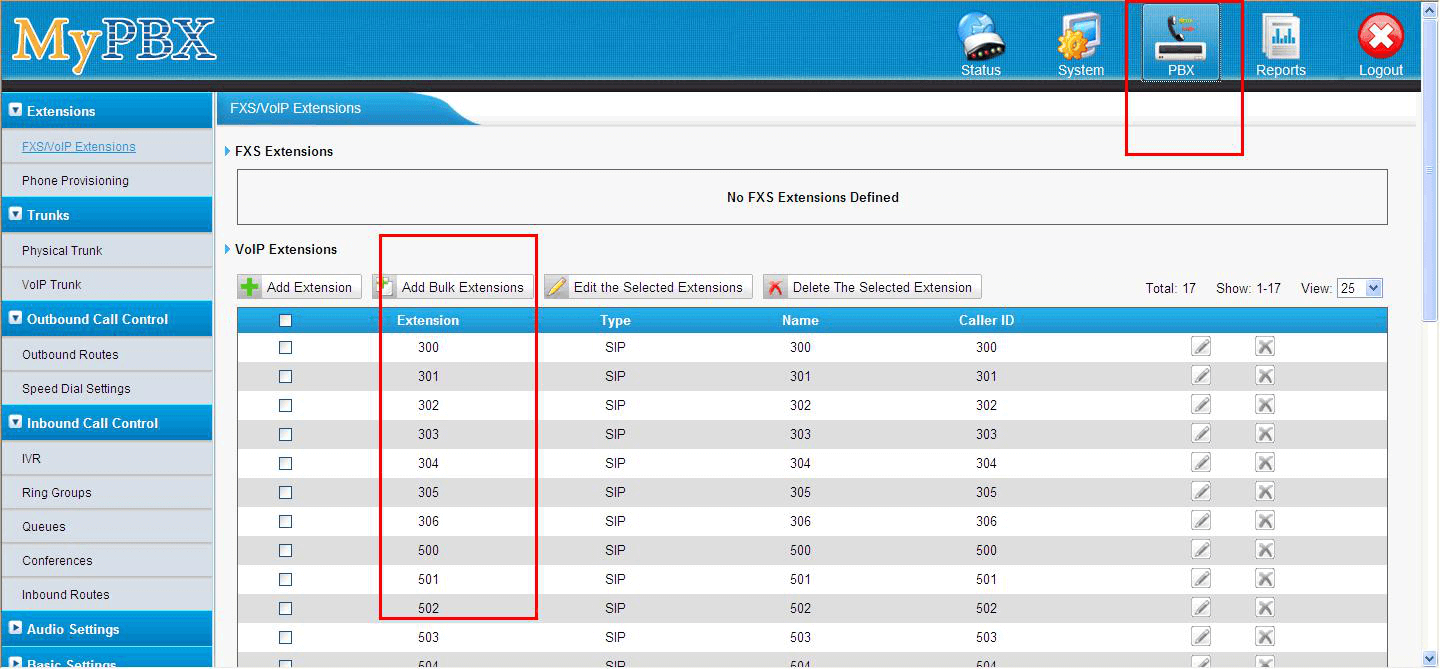This screenshot has height=669, width=1440.
Task: Check the box for extension 302
Action: pyautogui.click(x=285, y=406)
